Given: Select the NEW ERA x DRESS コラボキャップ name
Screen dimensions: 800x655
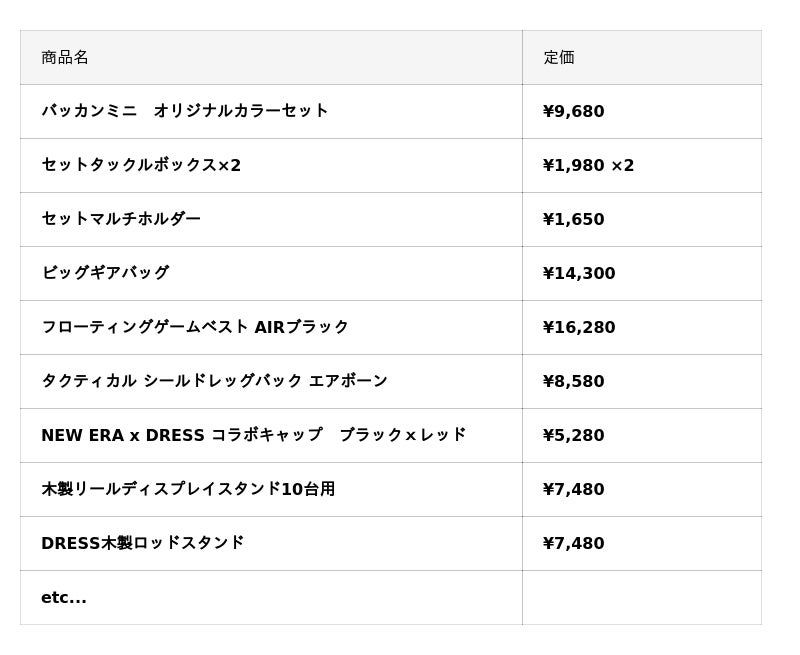Looking at the screenshot, I should 253,435.
